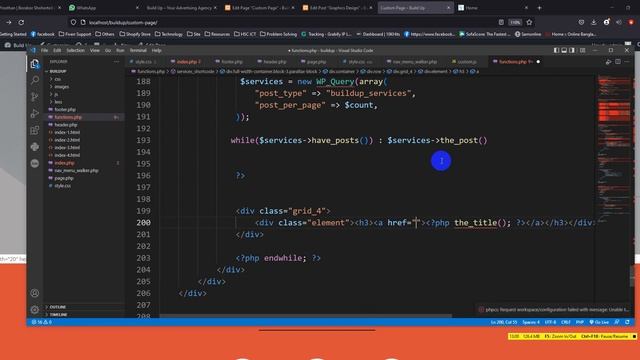The image size is (640, 360).
Task: Open the Manage gear in VS Code
Action: click(x=35, y=310)
